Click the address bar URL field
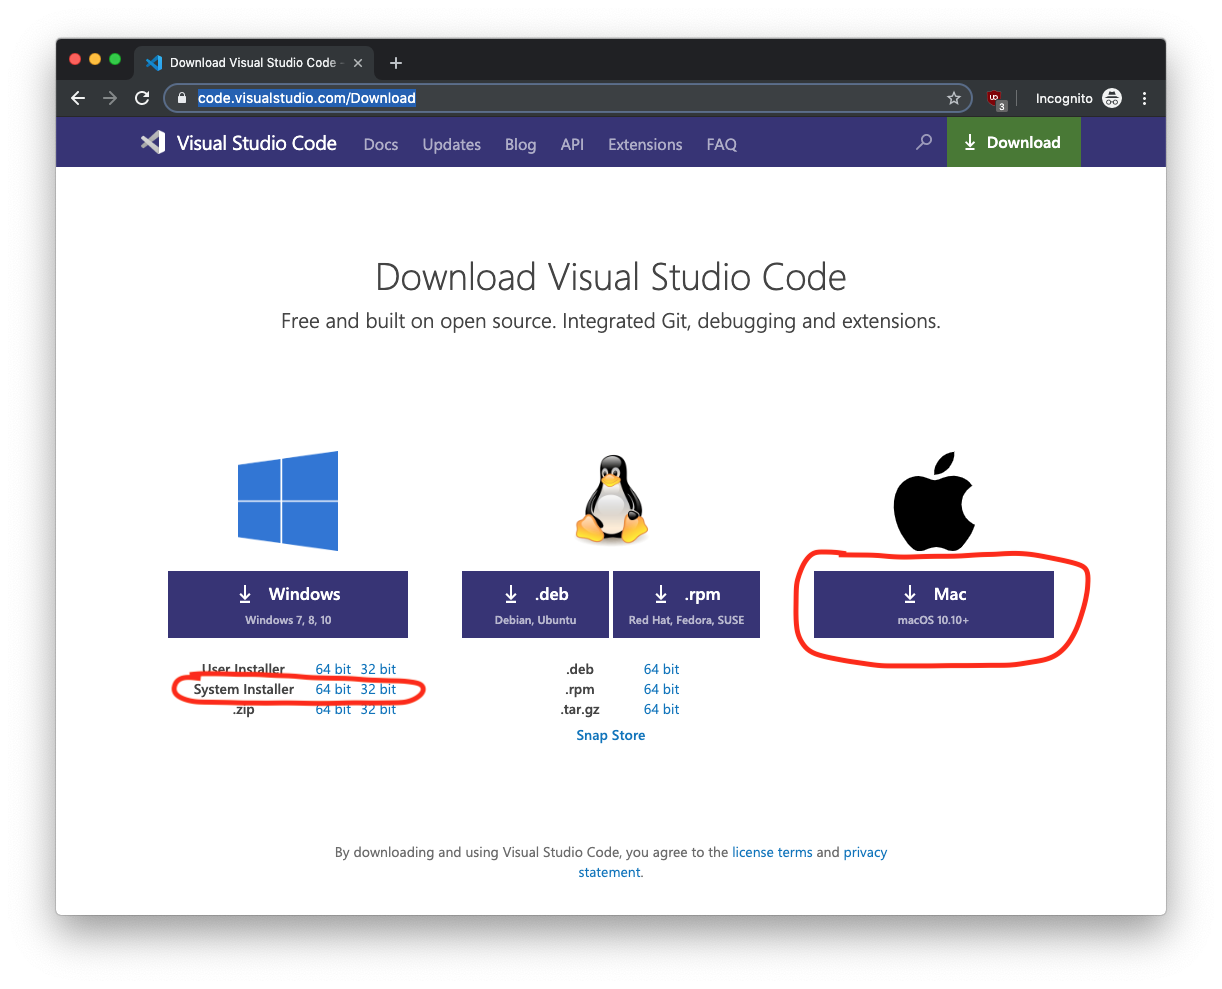This screenshot has height=989, width=1222. [567, 98]
